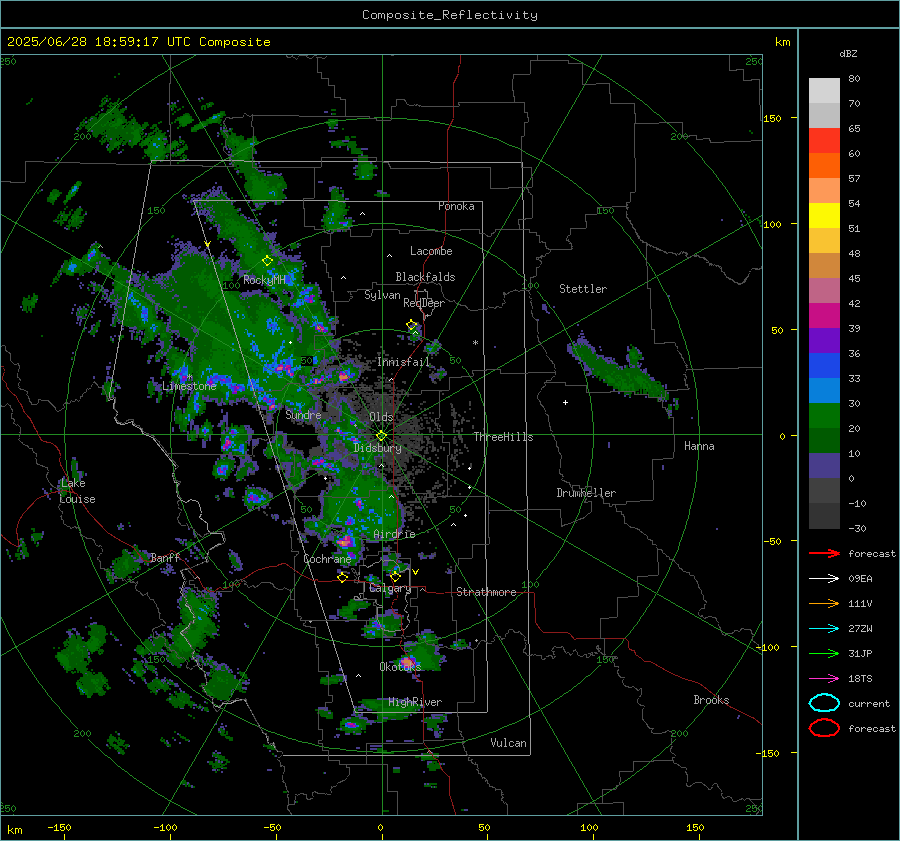Image resolution: width=900 pixels, height=841 pixels.
Task: Click the Lake Louise label
Action: coord(77,491)
